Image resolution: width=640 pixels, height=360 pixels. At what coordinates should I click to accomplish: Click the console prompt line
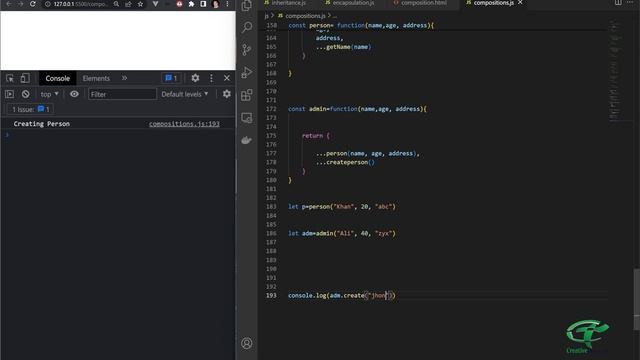pos(118,135)
